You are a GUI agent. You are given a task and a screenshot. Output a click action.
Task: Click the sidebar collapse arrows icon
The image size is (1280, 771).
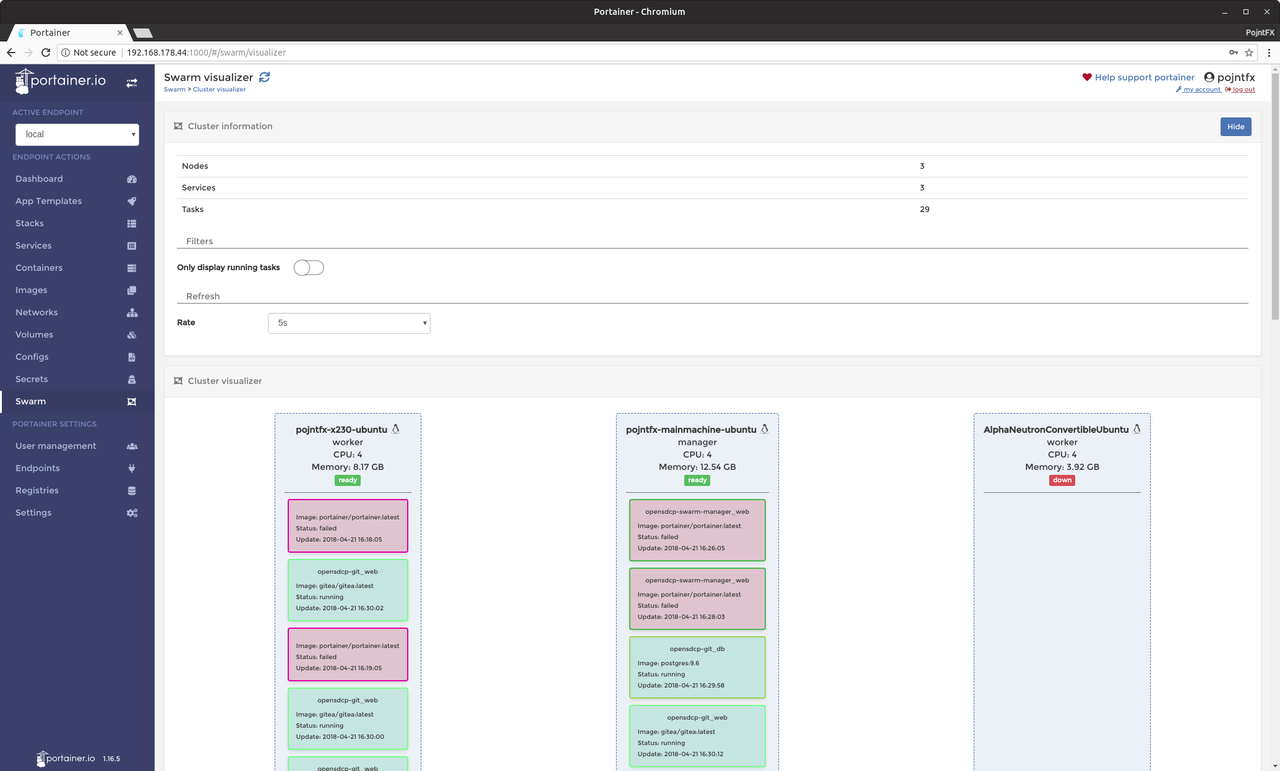point(131,83)
